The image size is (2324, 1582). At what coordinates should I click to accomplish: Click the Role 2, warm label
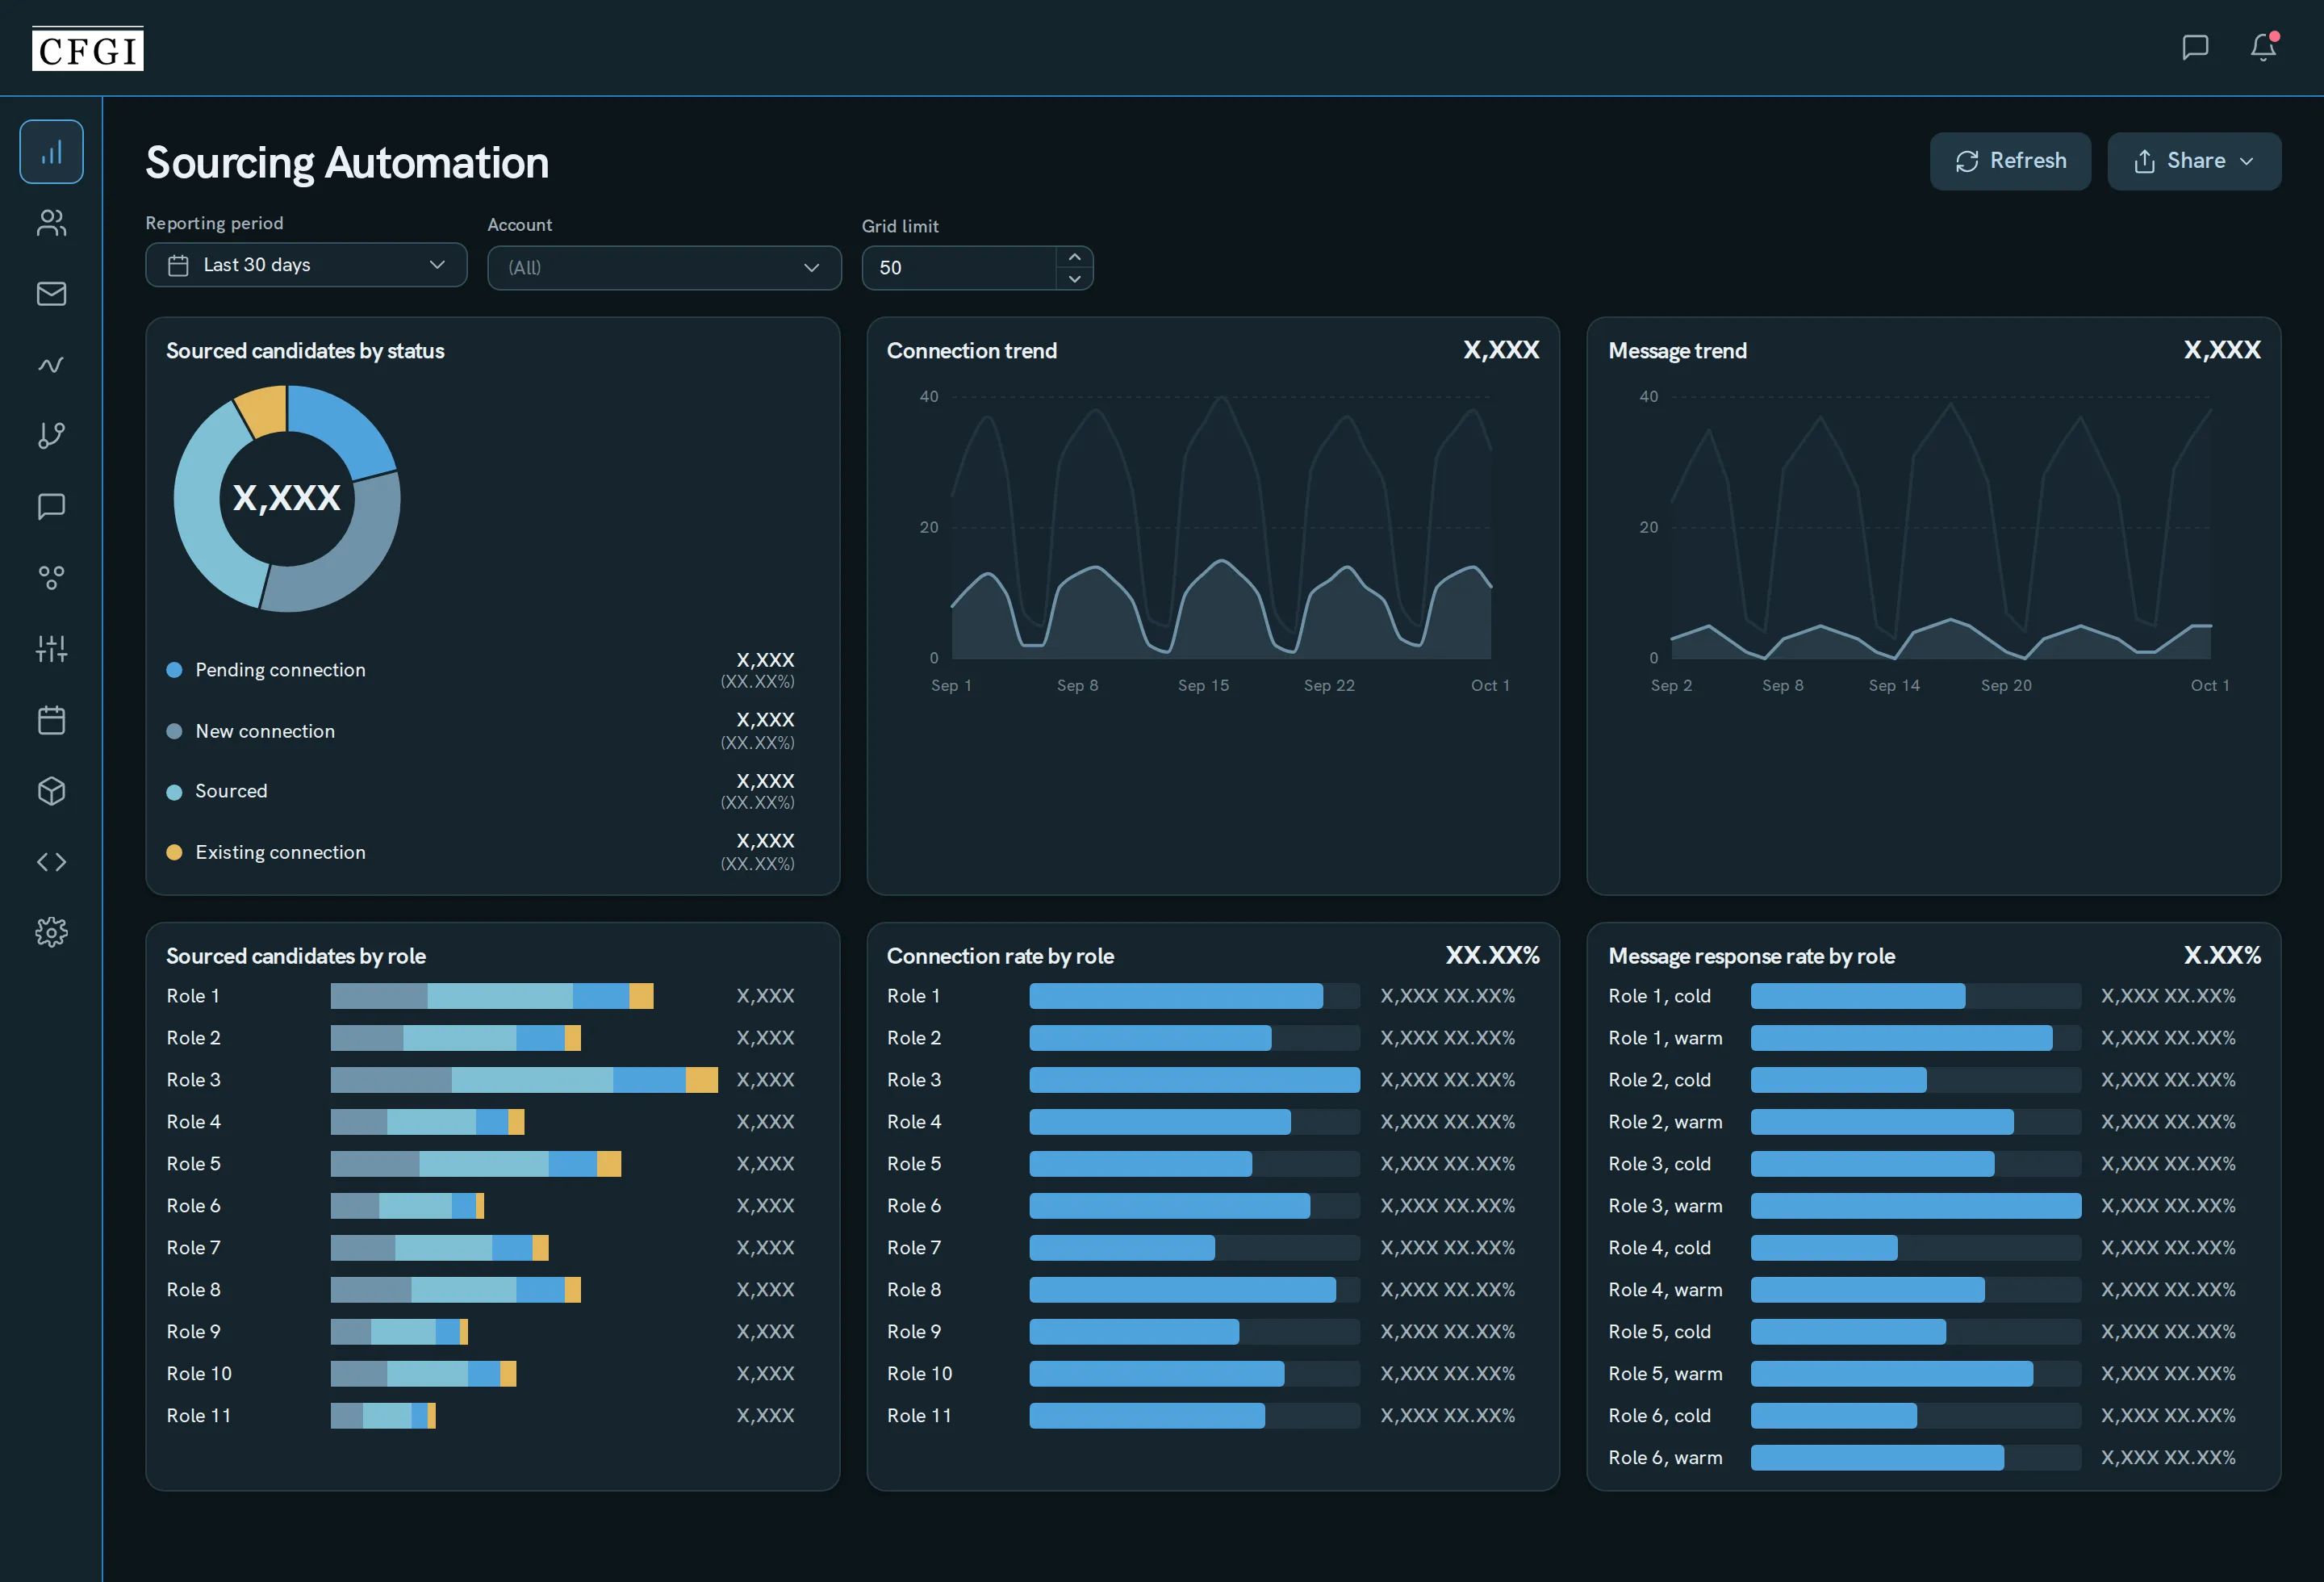1665,1122
